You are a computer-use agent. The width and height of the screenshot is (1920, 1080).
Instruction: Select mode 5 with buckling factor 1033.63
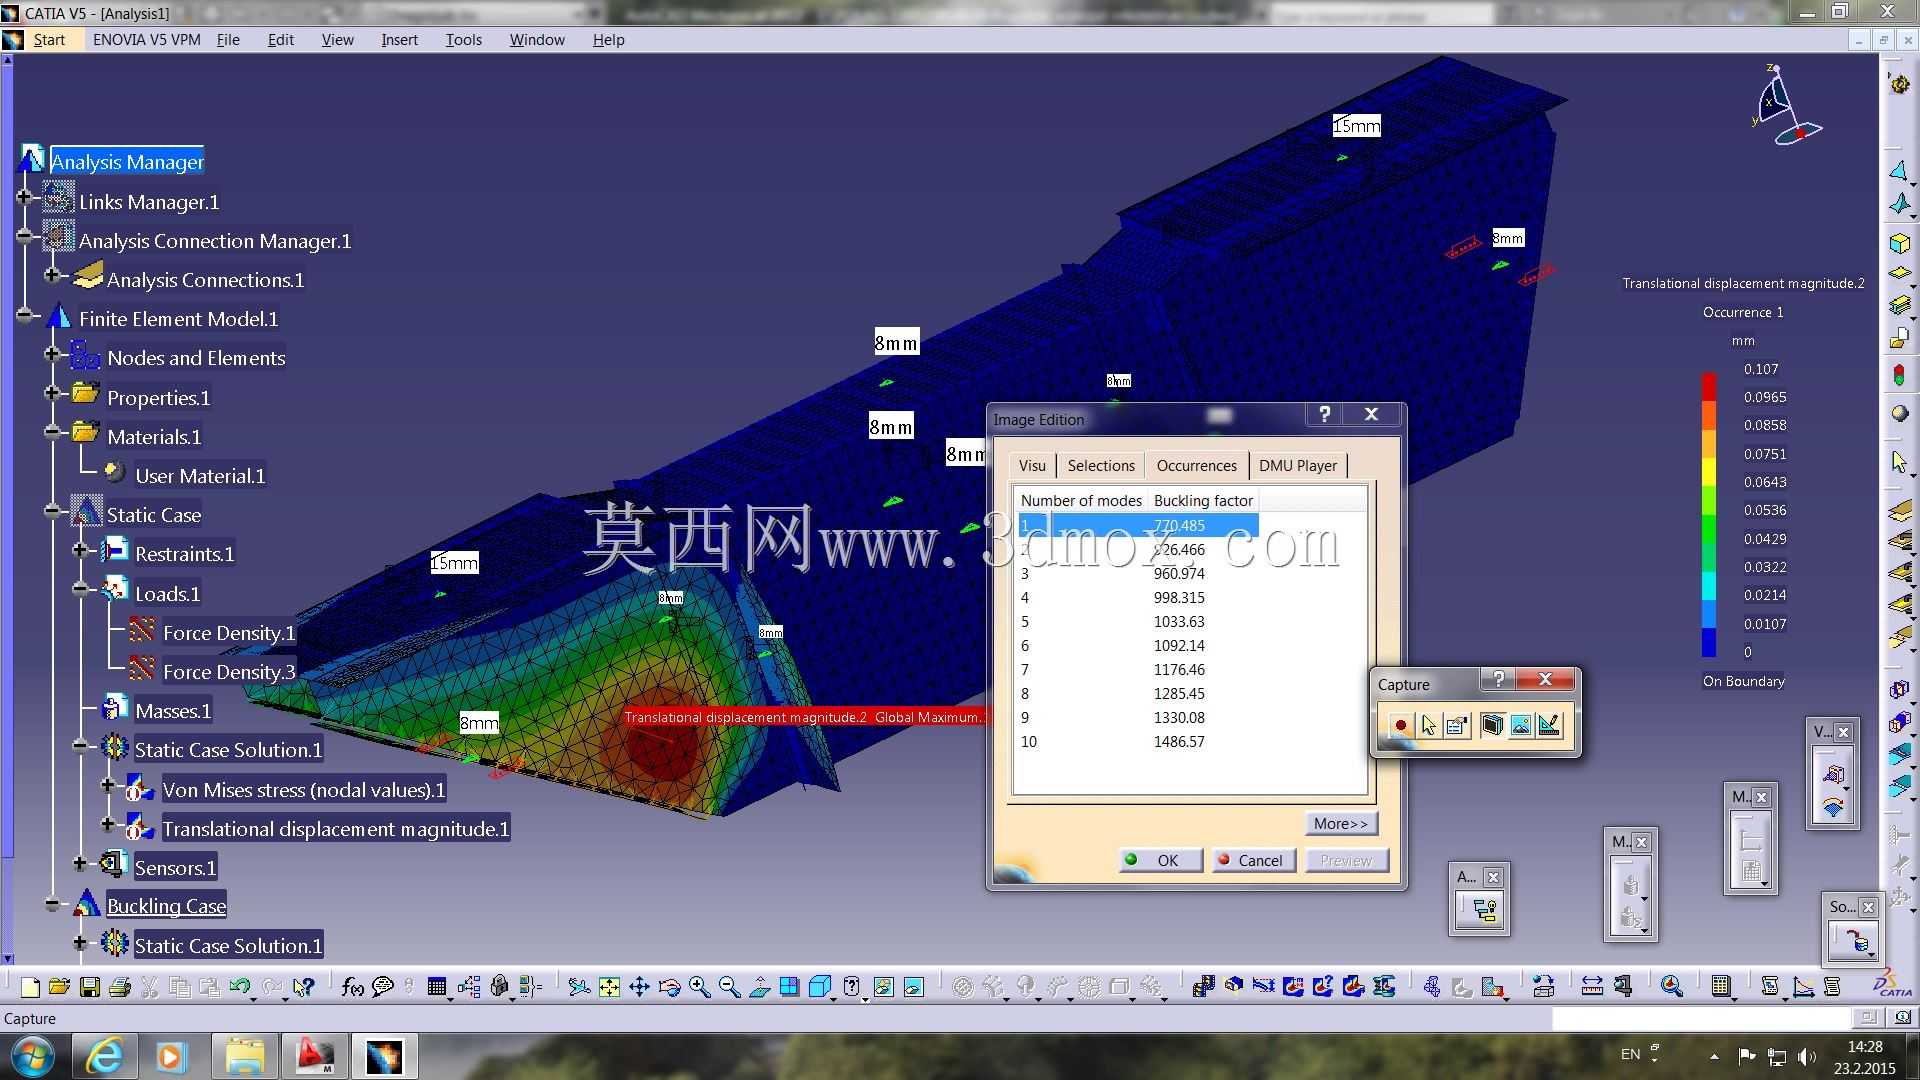click(1138, 621)
